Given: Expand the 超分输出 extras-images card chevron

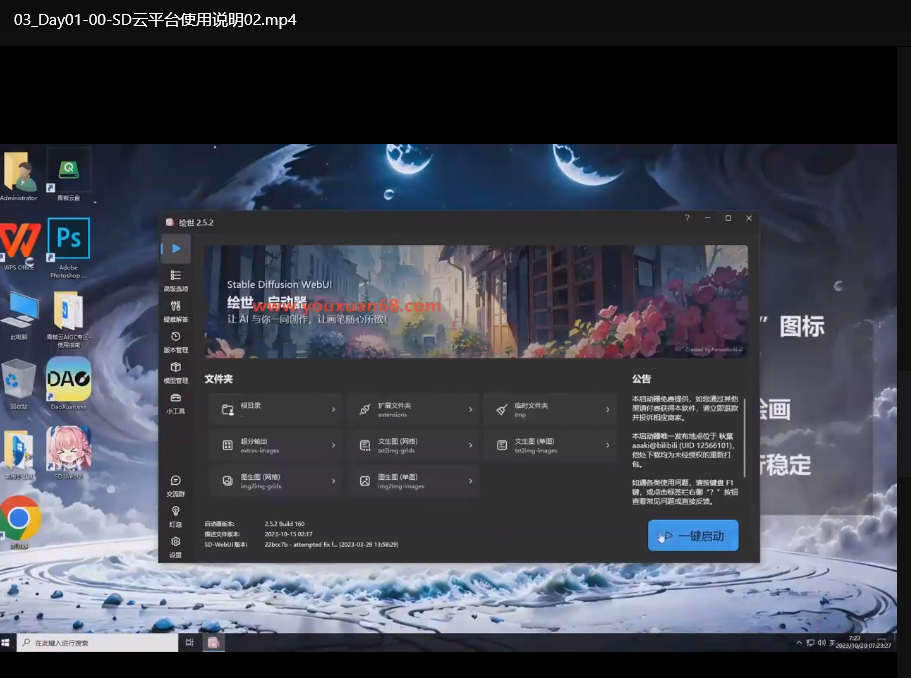Looking at the screenshot, I should (333, 445).
